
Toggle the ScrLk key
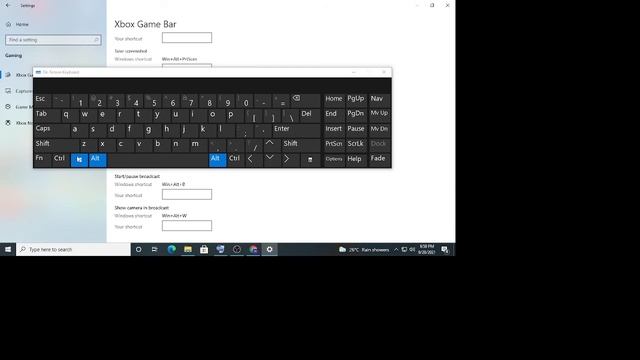[356, 145]
